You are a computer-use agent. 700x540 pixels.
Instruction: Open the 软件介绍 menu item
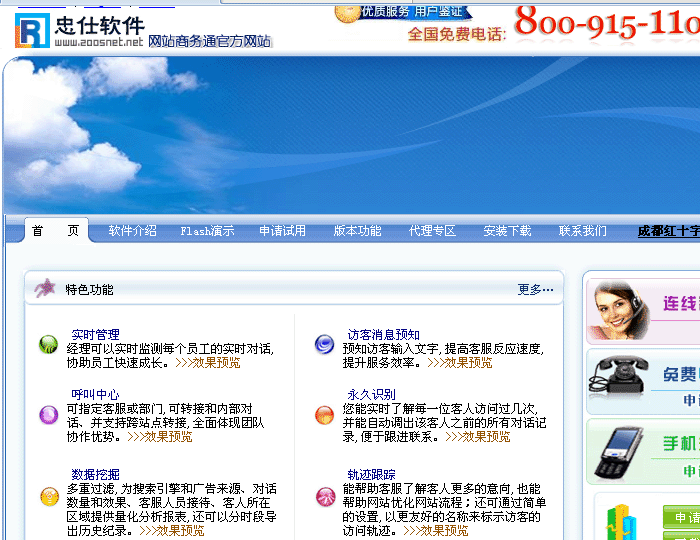(132, 231)
